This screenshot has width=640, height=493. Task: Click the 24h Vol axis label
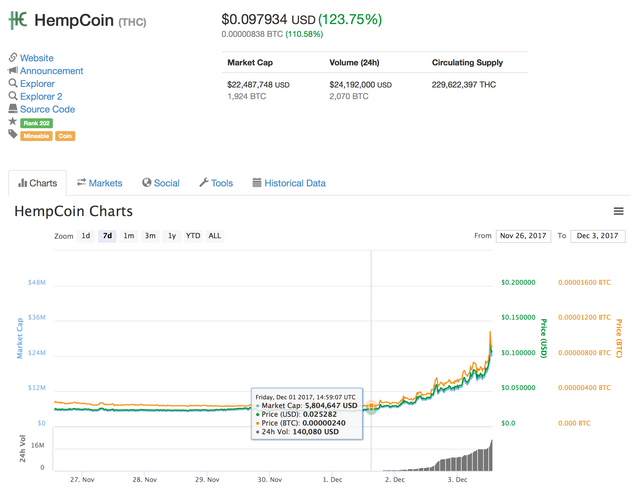(22, 449)
